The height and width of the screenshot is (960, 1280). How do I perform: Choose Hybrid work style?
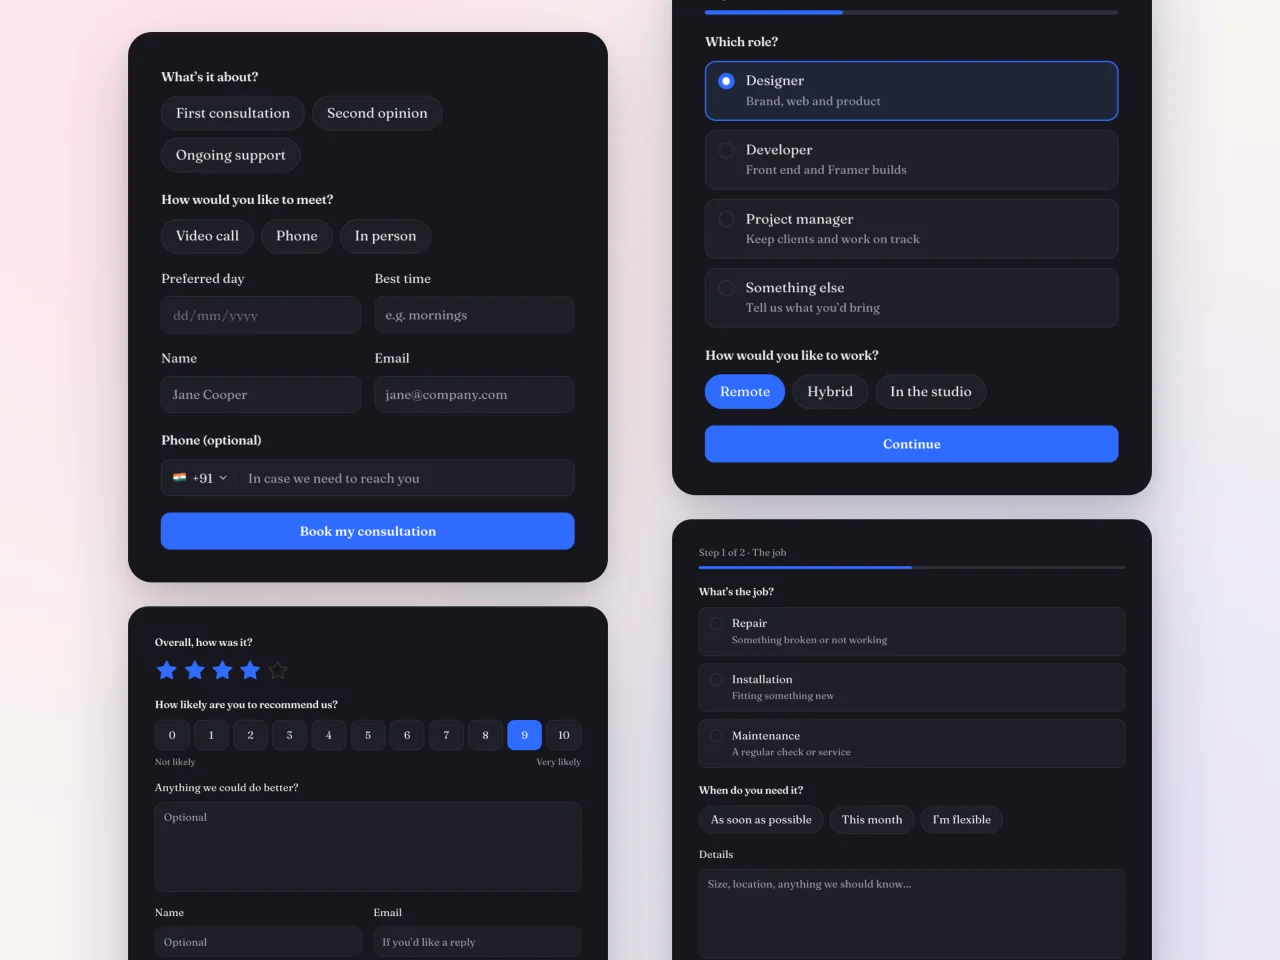pyautogui.click(x=830, y=392)
